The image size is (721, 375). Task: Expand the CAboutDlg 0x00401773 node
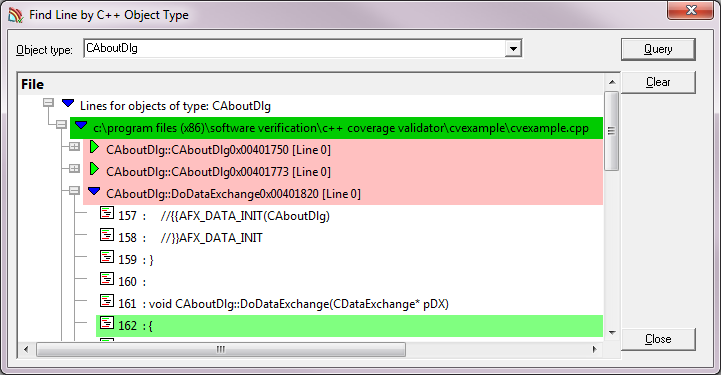[x=74, y=169]
